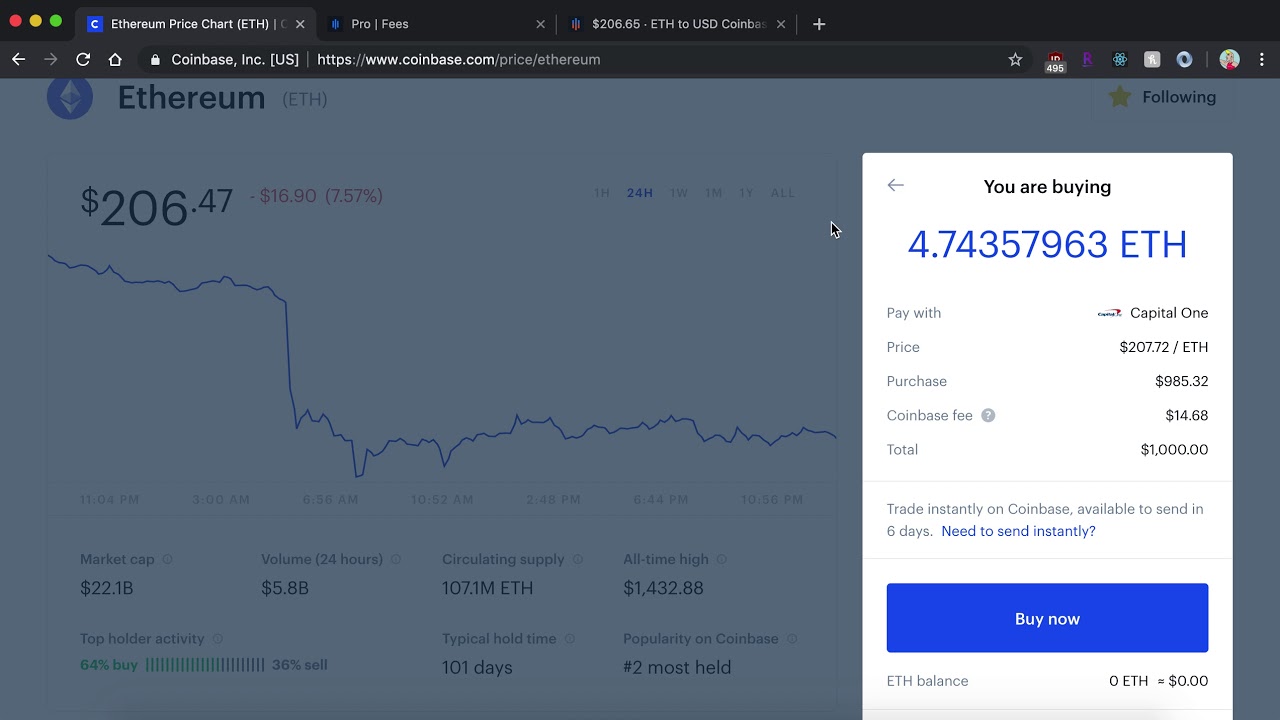Open the blue circle extension icon
The height and width of the screenshot is (720, 1280).
click(1184, 59)
